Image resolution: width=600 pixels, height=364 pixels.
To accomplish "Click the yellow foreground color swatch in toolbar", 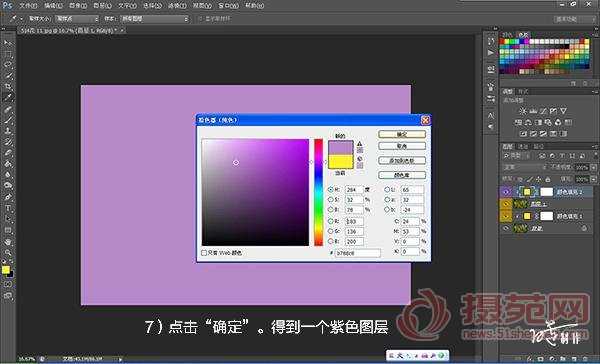I will click(x=6, y=270).
